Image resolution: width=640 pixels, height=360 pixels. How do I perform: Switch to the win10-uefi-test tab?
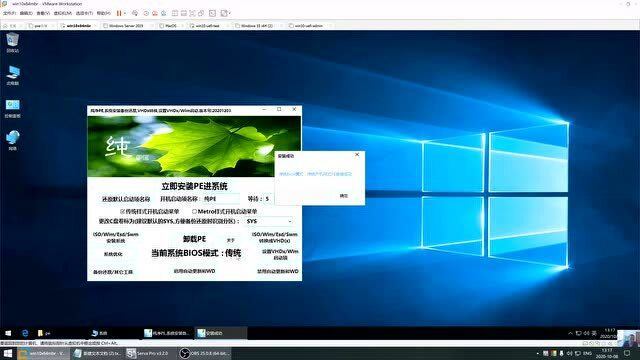coord(207,26)
